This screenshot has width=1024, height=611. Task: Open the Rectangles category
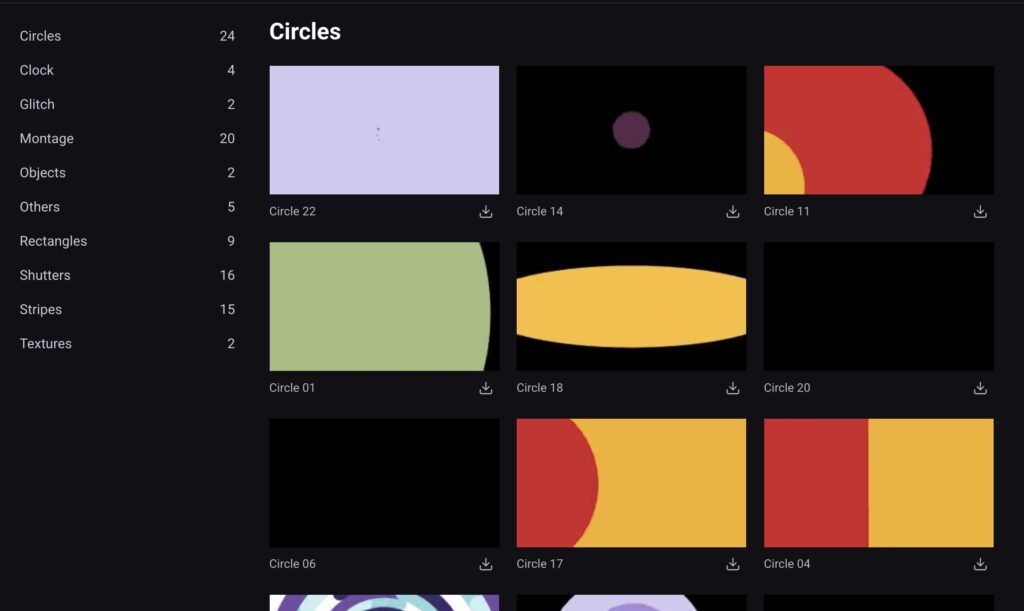coord(53,241)
